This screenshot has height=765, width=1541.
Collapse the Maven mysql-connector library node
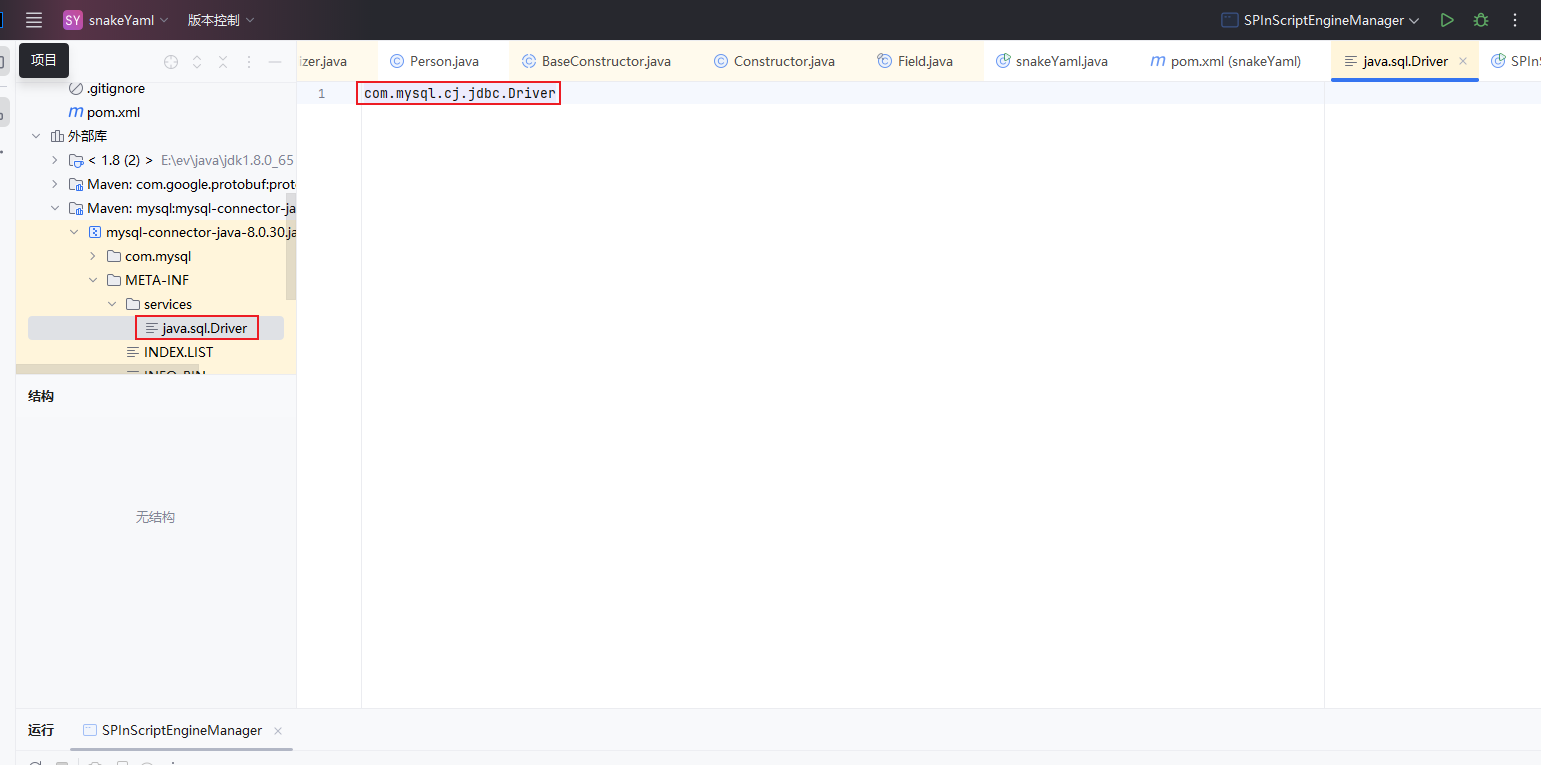click(55, 208)
